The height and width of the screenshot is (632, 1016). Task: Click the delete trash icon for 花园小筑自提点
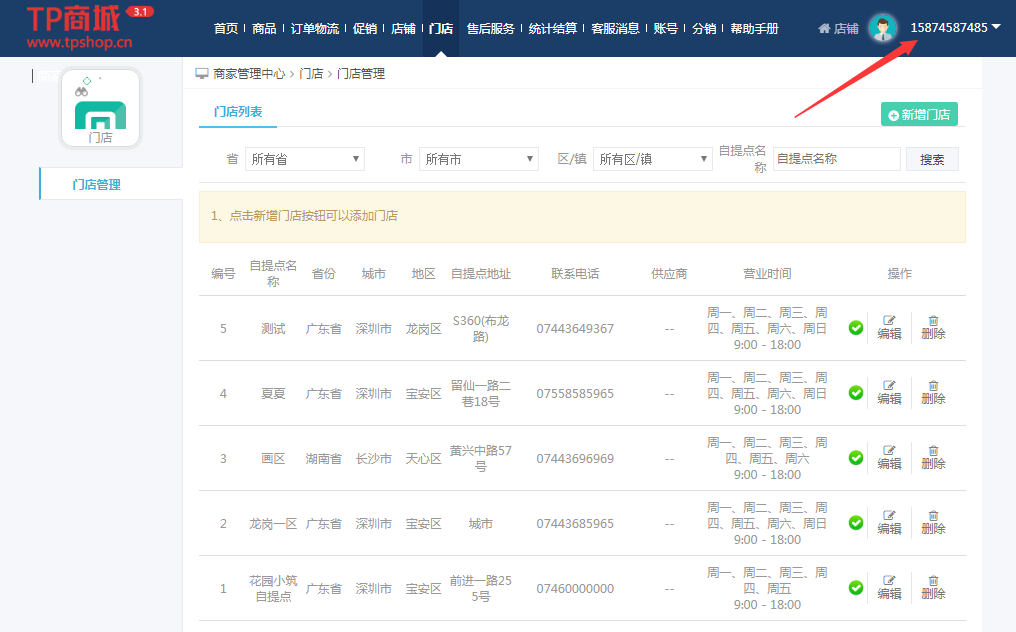(933, 581)
